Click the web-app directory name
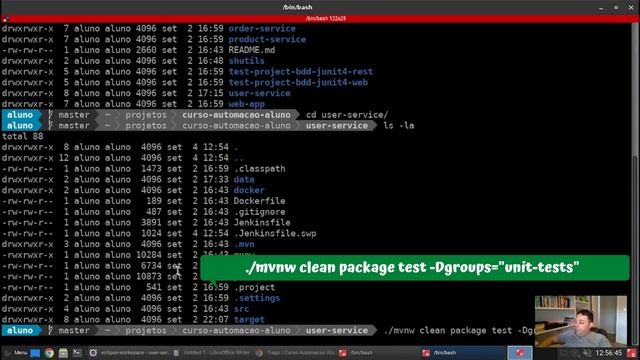 247,104
